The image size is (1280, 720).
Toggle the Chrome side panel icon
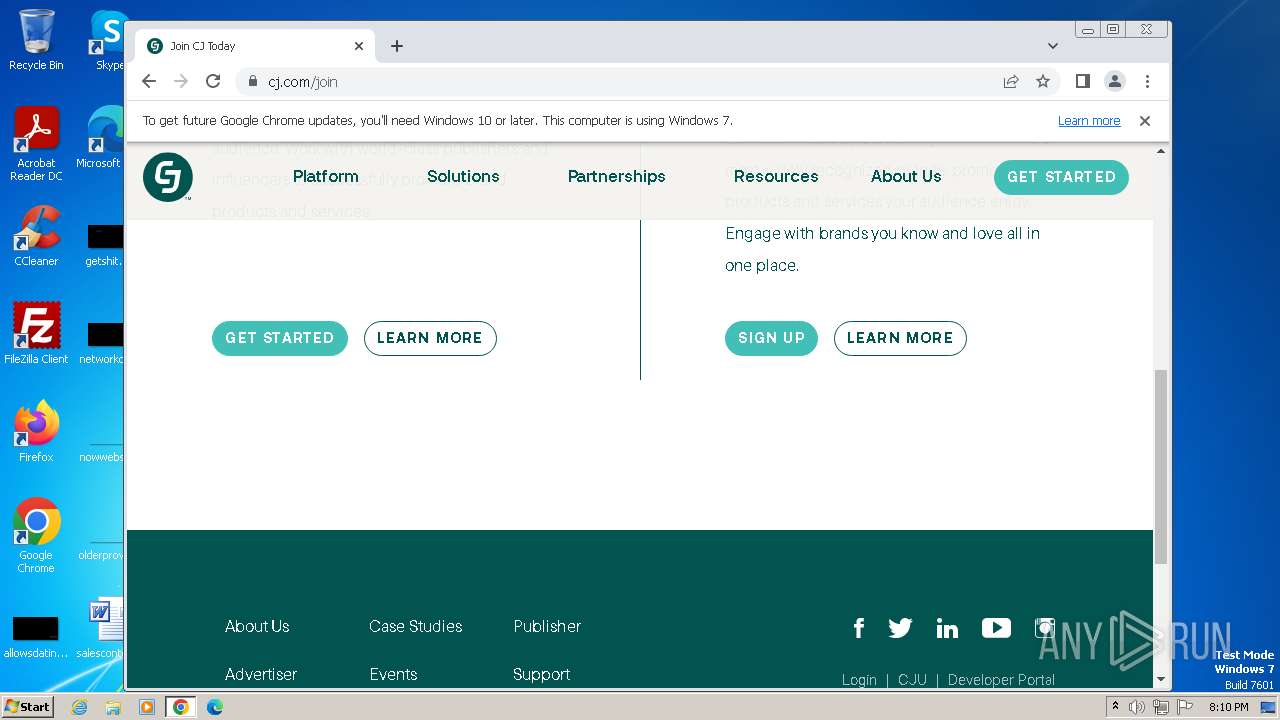pos(1082,81)
